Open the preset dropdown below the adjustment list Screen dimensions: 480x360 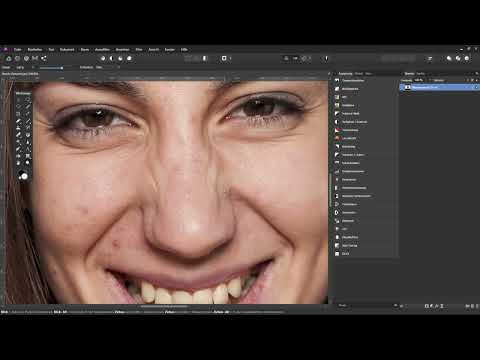click(x=367, y=305)
